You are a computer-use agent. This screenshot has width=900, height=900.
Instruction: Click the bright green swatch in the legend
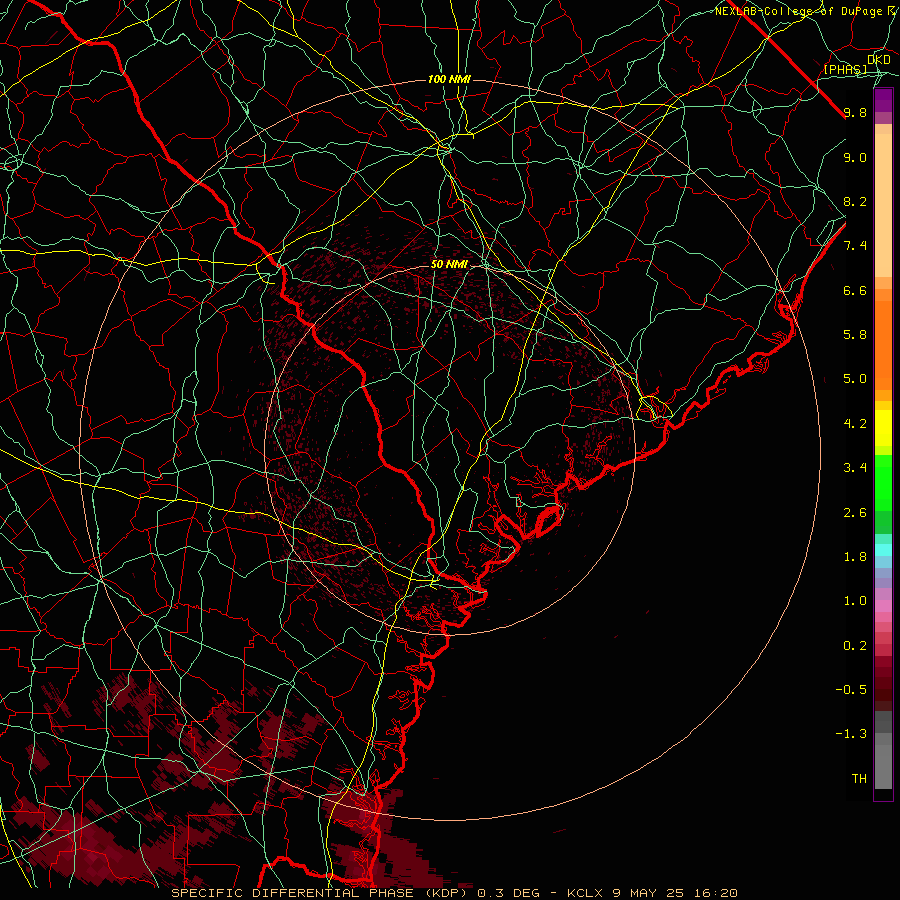pos(883,483)
